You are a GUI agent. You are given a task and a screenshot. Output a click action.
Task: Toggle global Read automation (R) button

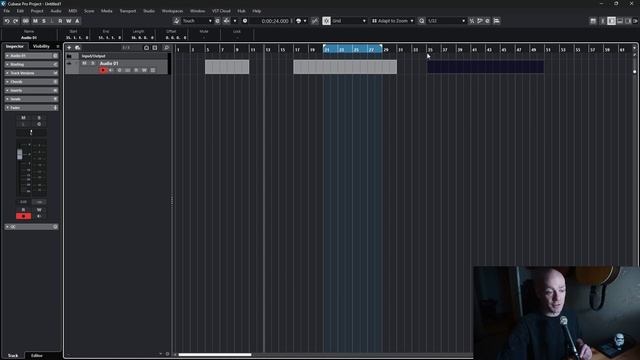coord(60,21)
